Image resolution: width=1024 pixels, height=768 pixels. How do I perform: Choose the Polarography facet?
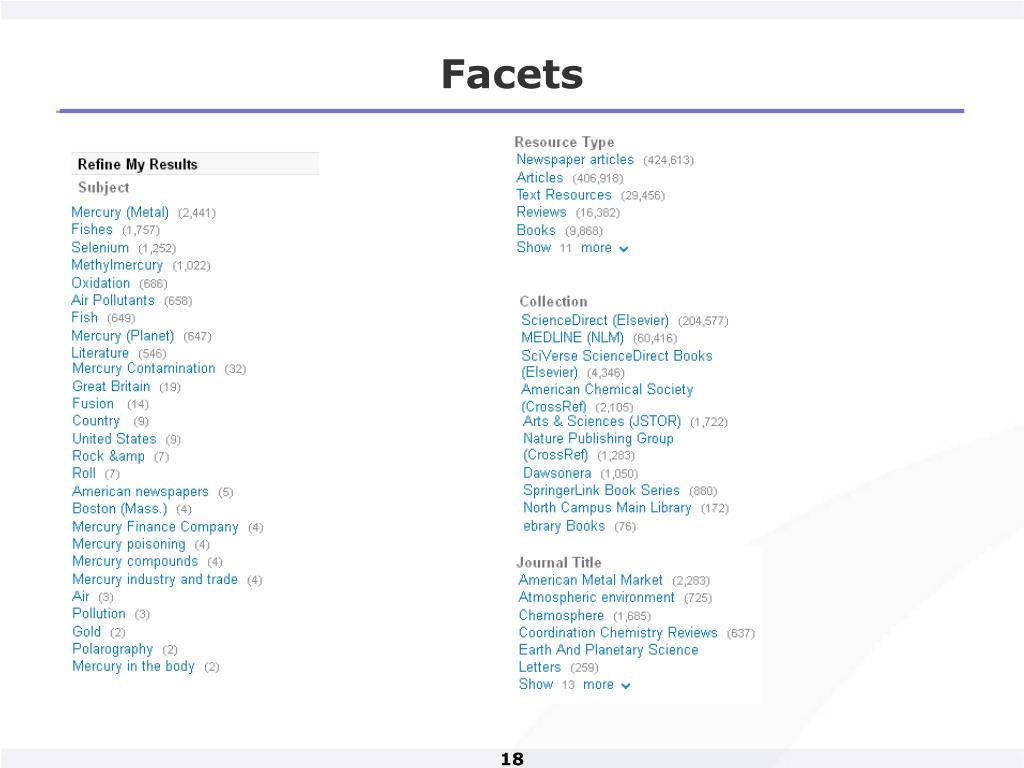[112, 649]
